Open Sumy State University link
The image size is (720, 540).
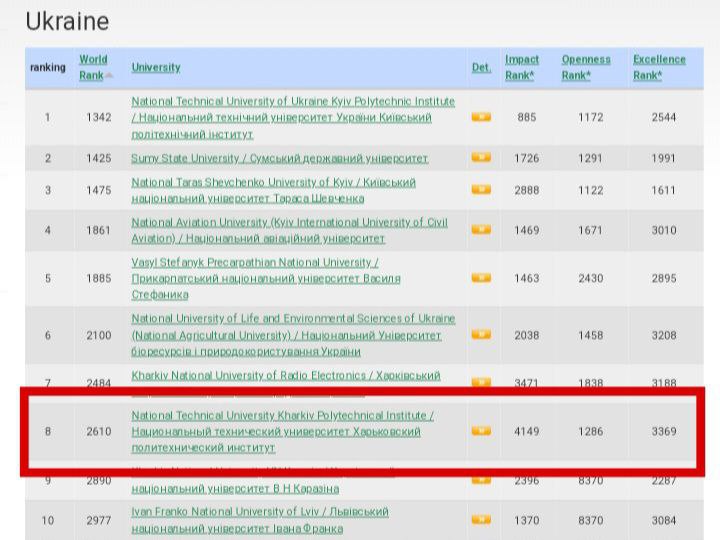[279, 158]
